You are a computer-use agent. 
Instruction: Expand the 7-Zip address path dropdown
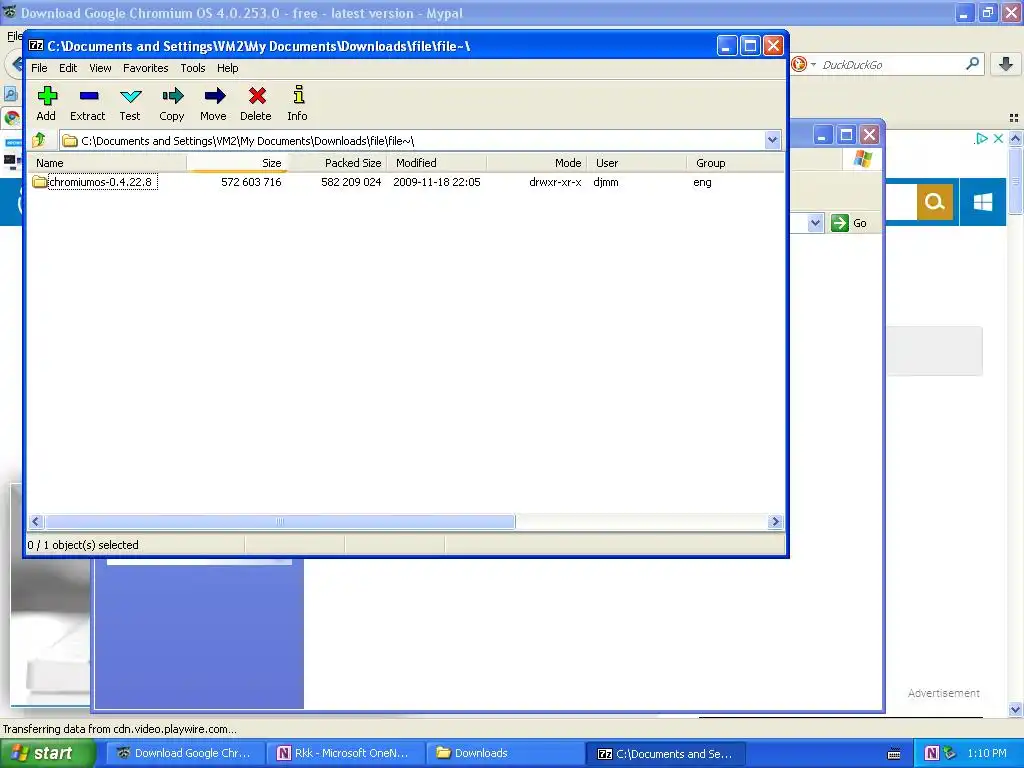(773, 140)
